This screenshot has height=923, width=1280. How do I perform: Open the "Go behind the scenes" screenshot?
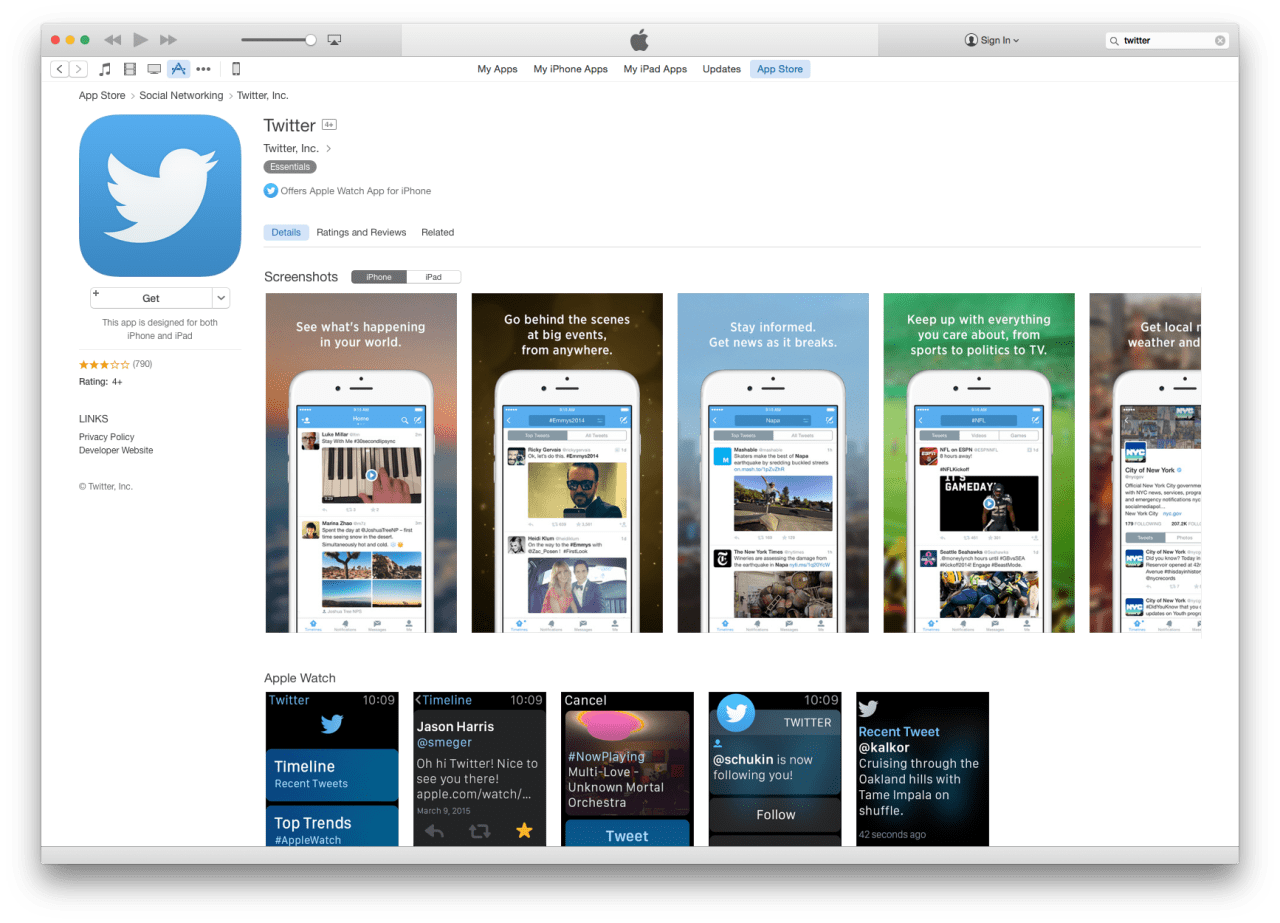(567, 463)
